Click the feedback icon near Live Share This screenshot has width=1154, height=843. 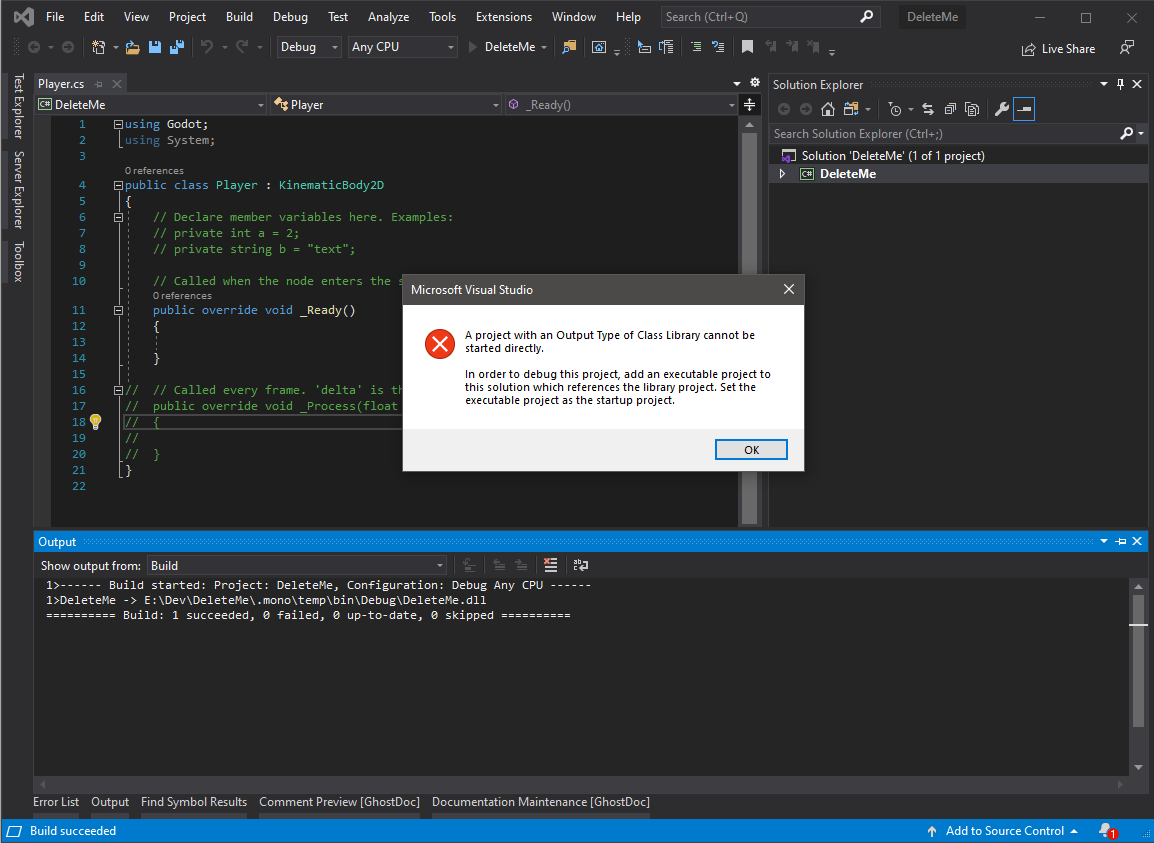pyautogui.click(x=1127, y=48)
